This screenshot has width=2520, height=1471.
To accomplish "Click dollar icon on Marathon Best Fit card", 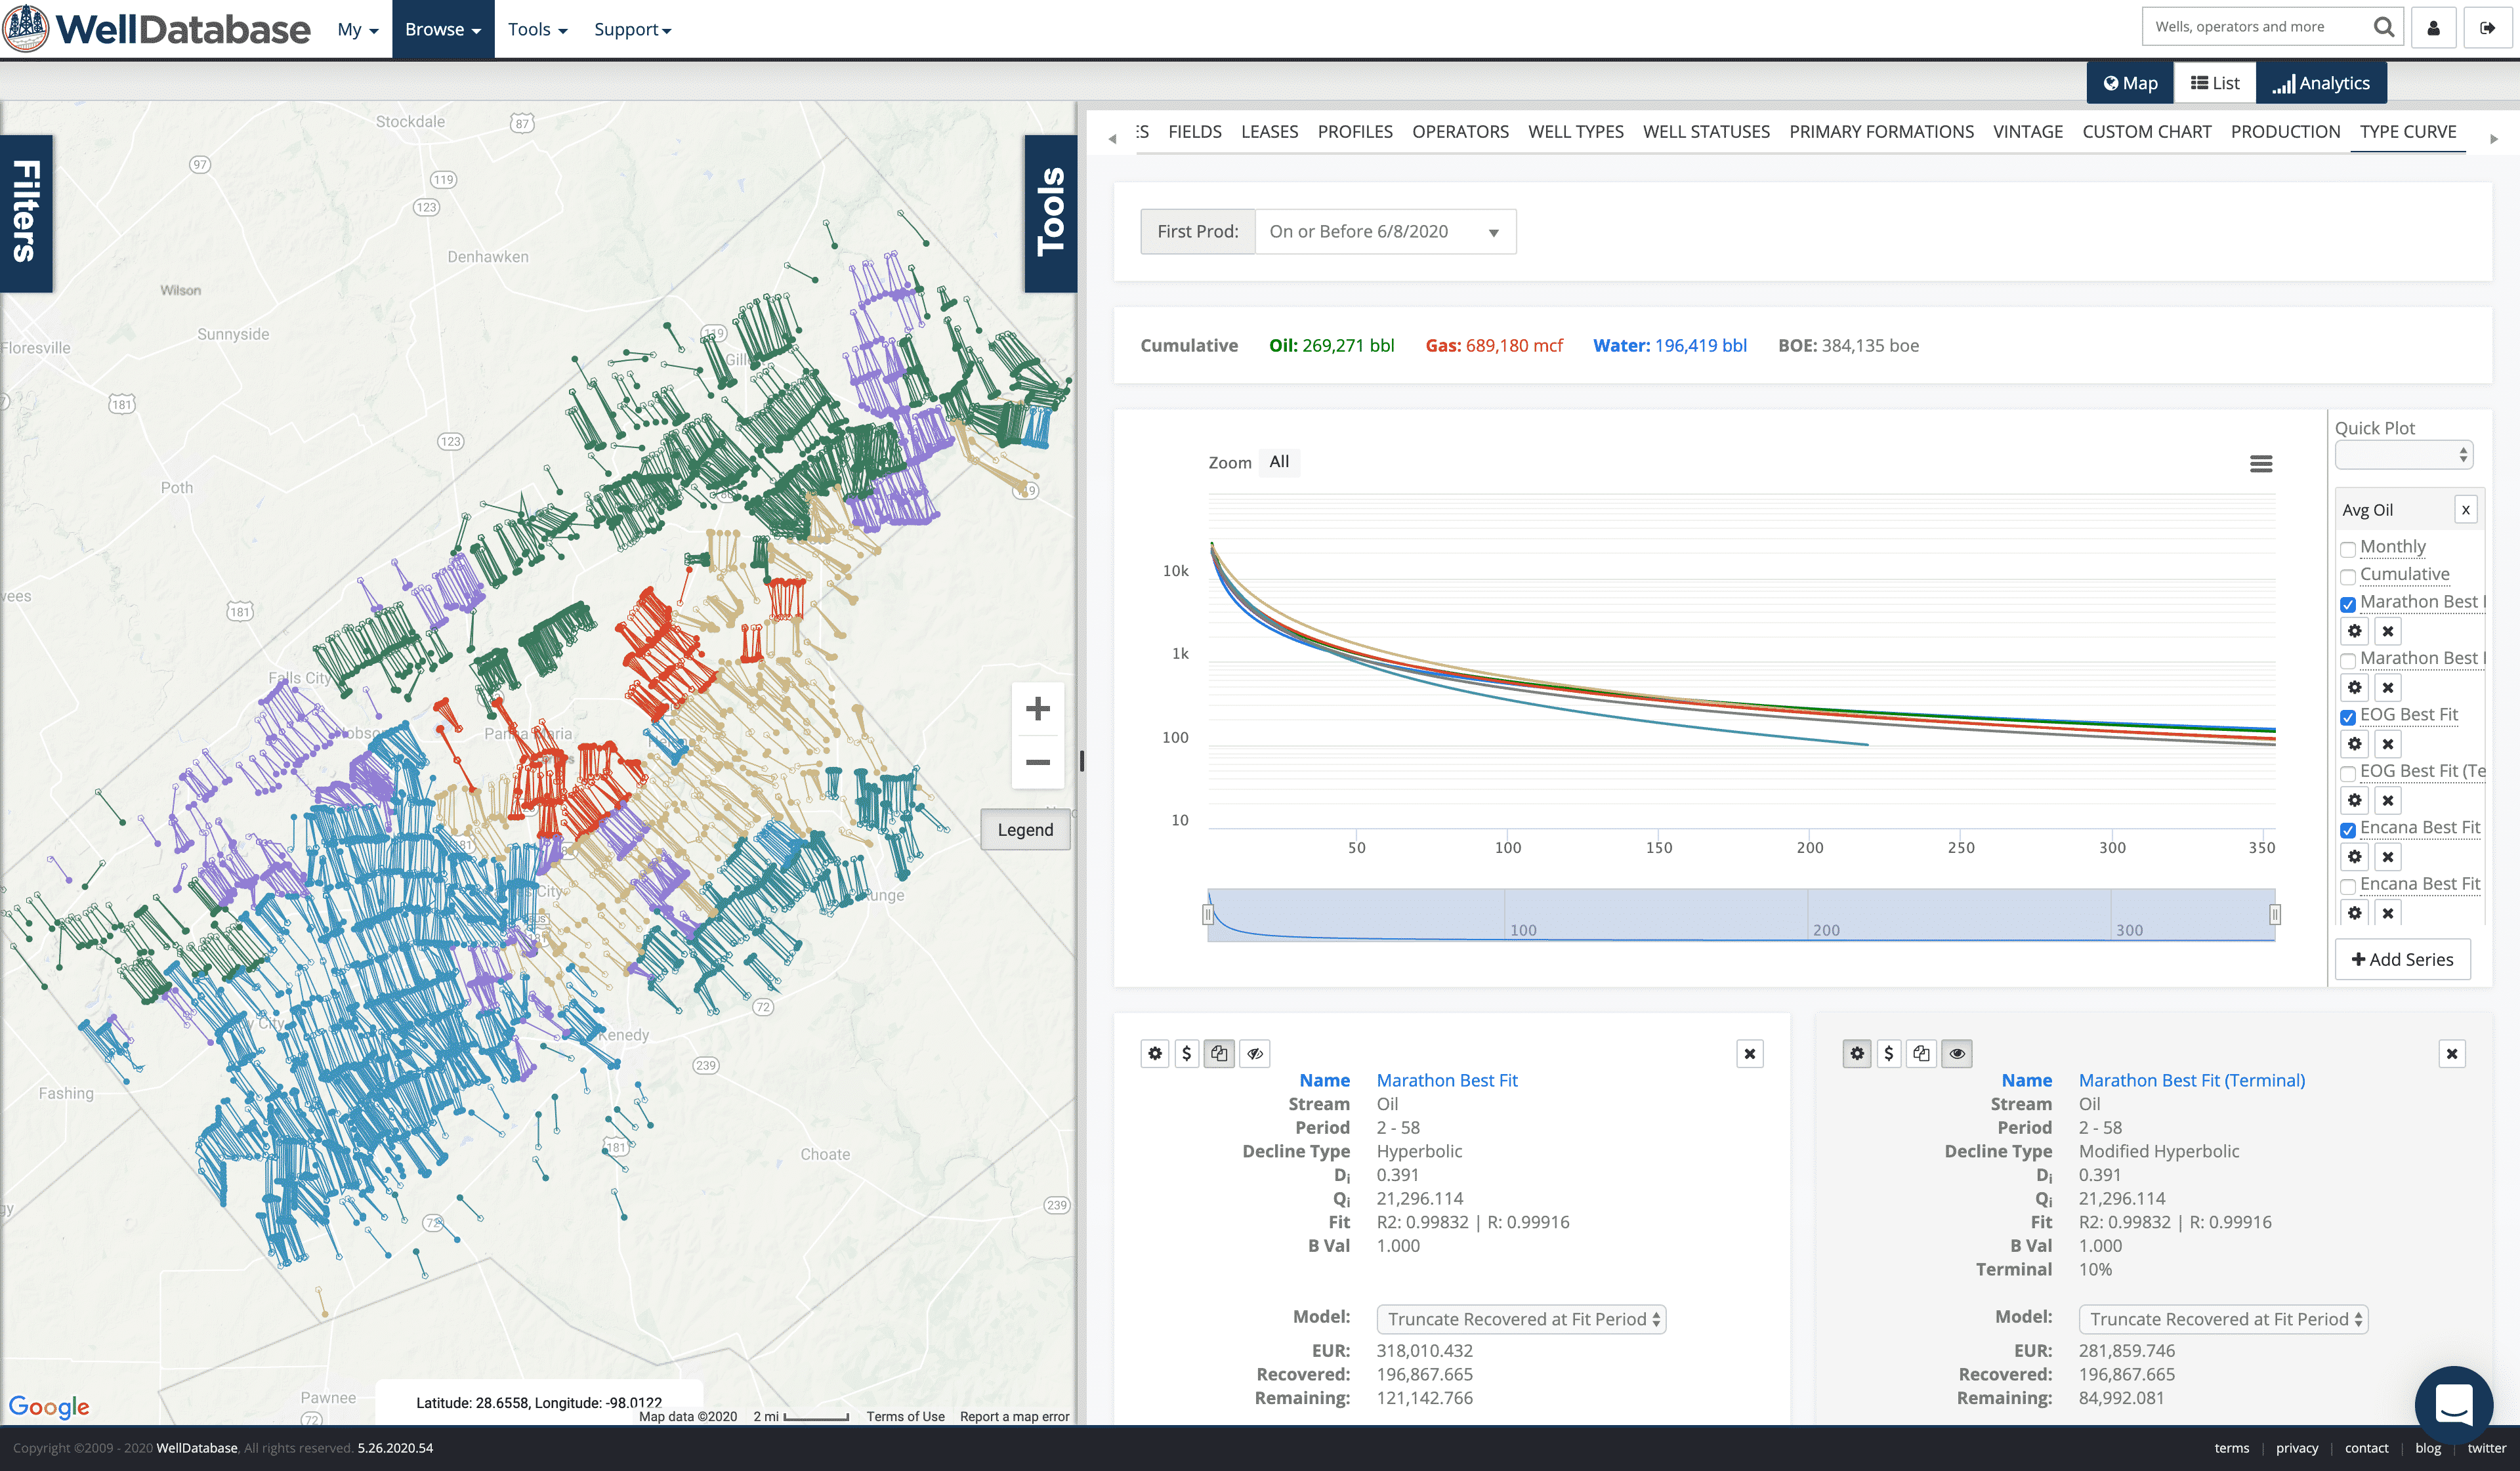I will pos(1187,1053).
